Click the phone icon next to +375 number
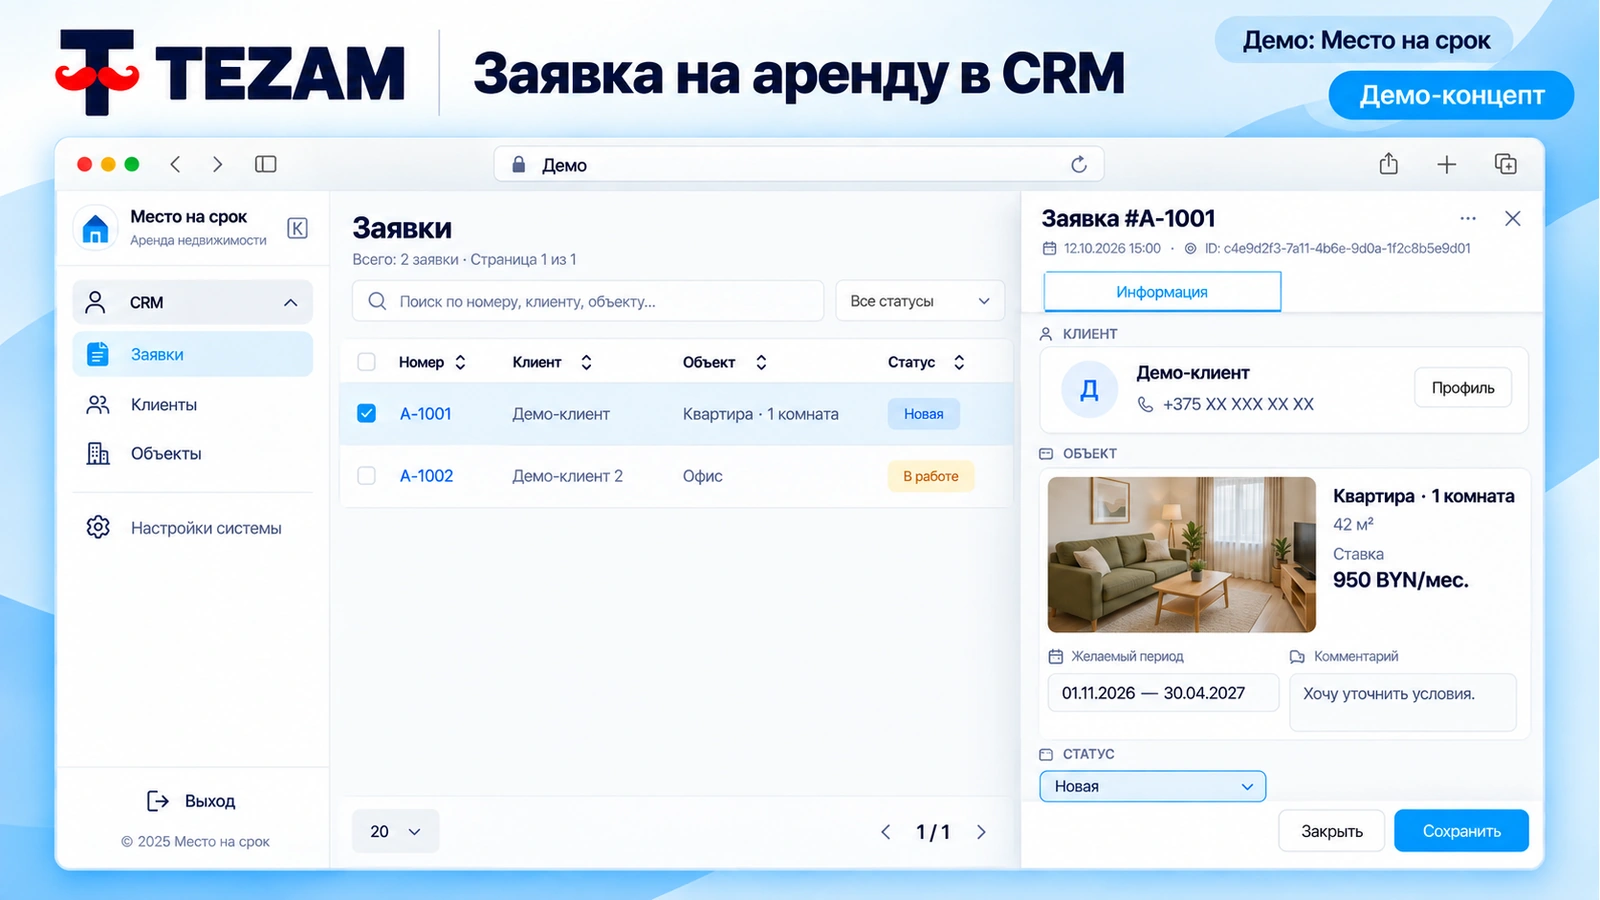The width and height of the screenshot is (1600, 900). click(1145, 404)
